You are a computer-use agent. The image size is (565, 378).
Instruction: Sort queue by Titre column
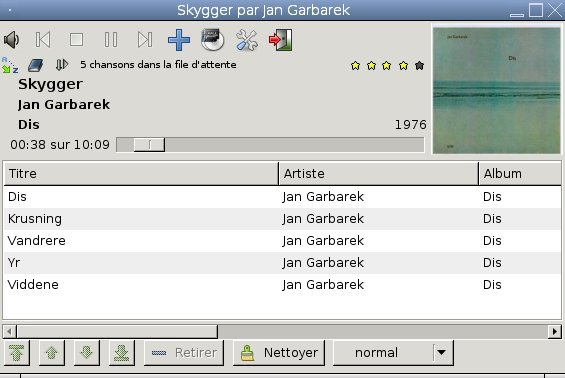pyautogui.click(x=141, y=174)
